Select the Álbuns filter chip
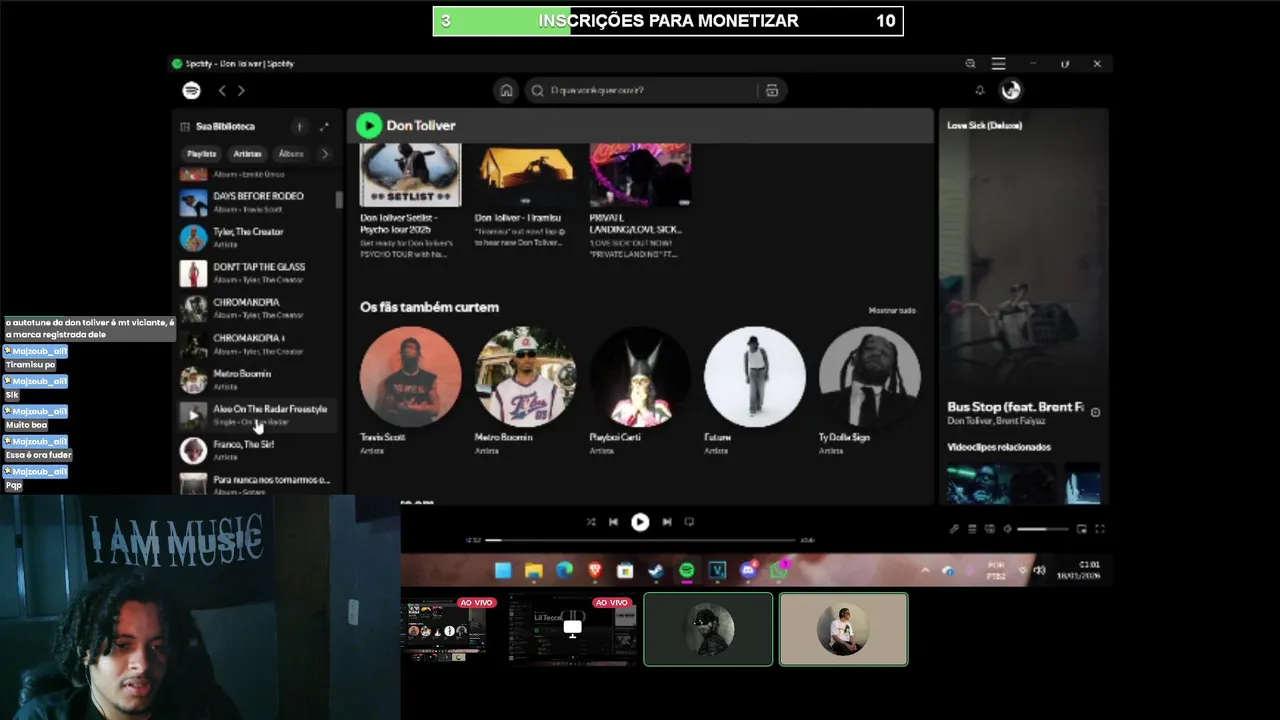This screenshot has height=720, width=1280. tap(291, 154)
